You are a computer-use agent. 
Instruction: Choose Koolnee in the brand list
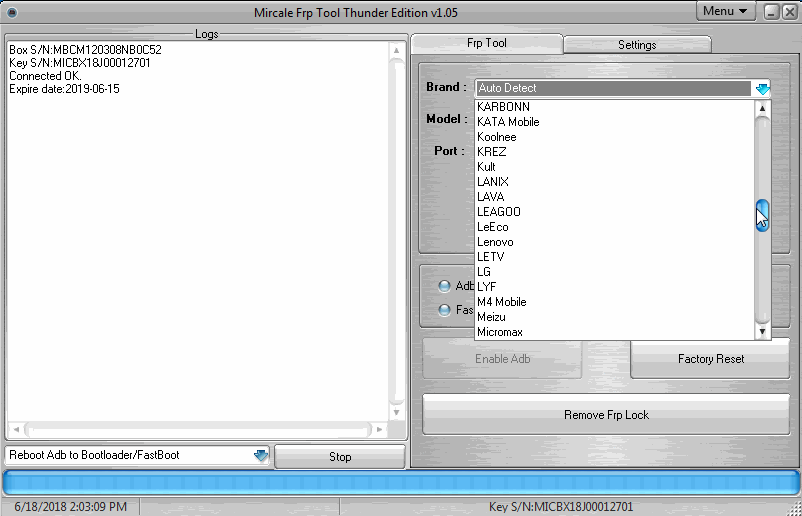click(x=615, y=137)
